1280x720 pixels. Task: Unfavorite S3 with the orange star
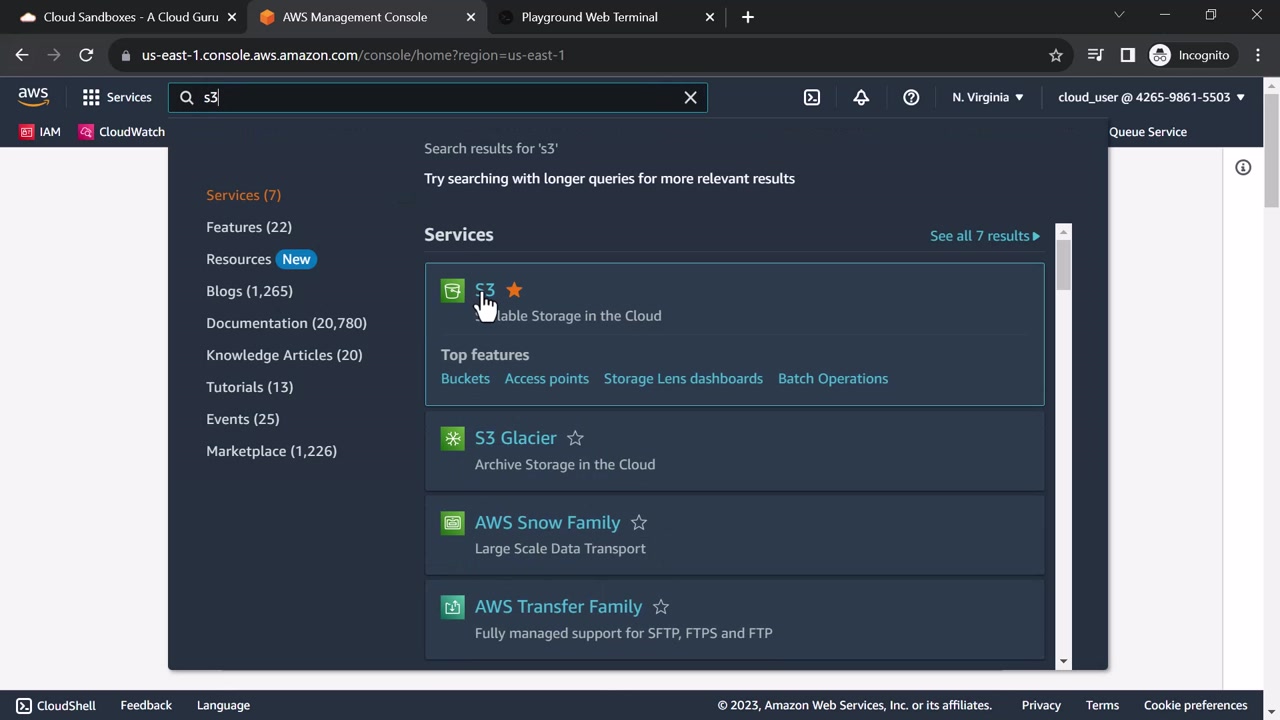tap(514, 290)
